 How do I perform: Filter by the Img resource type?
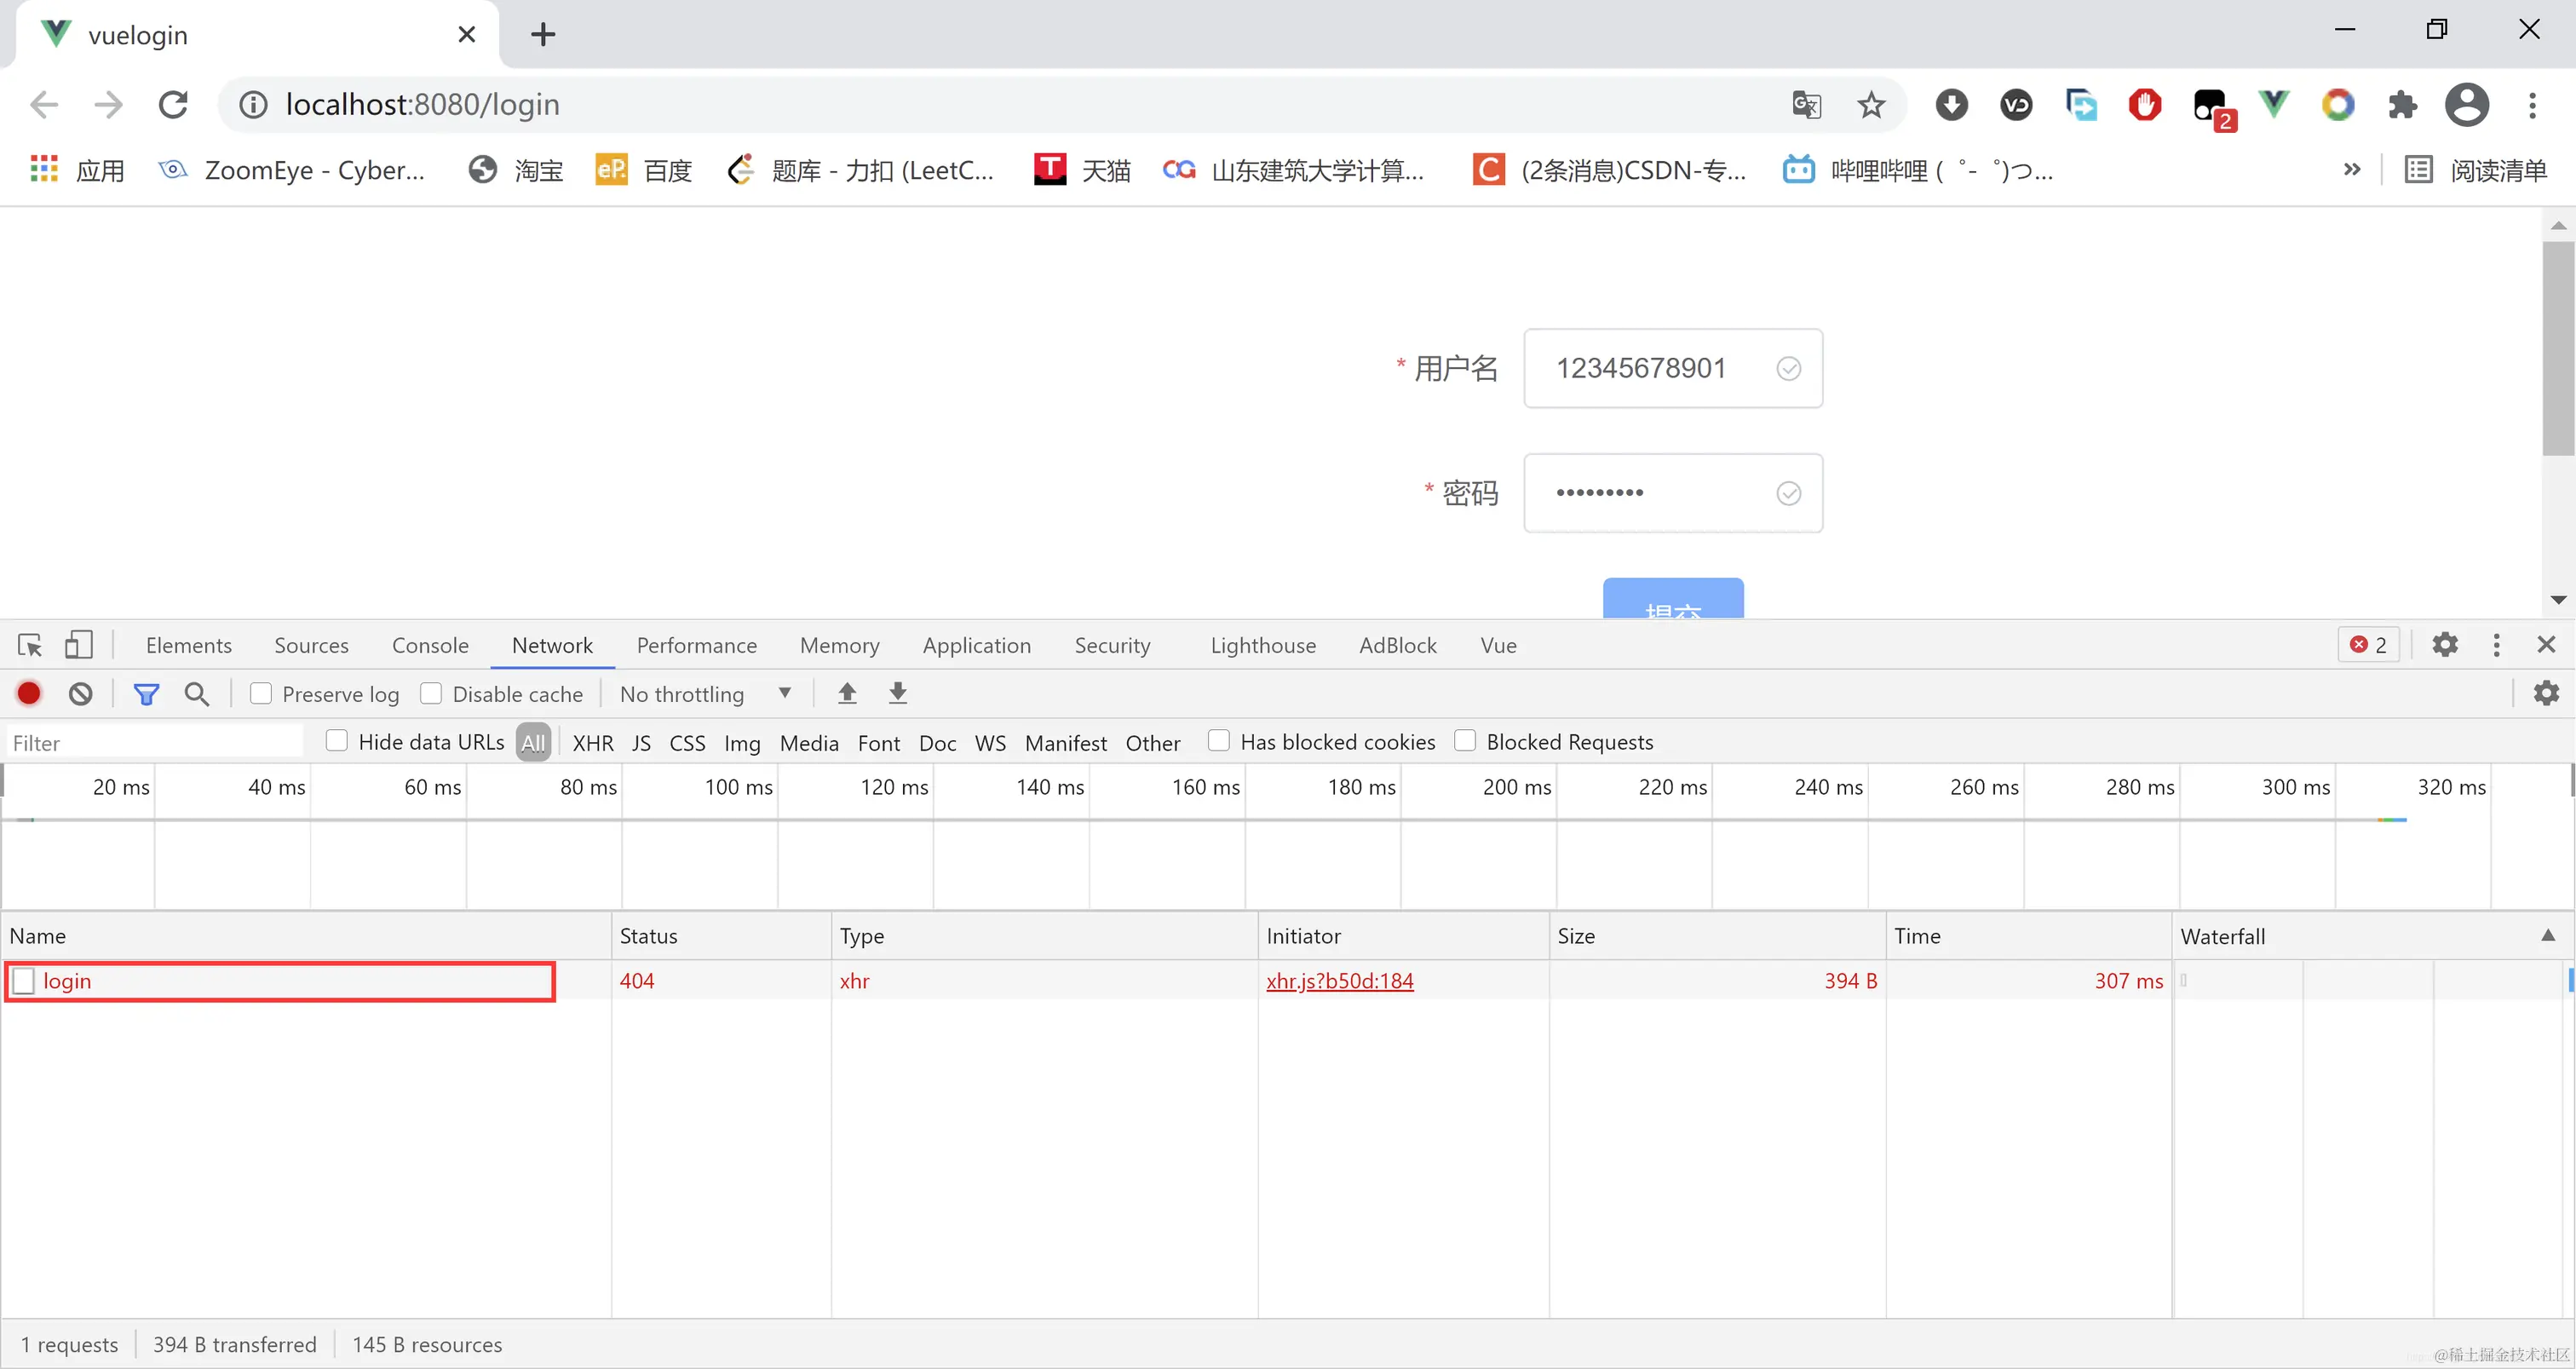click(x=742, y=743)
